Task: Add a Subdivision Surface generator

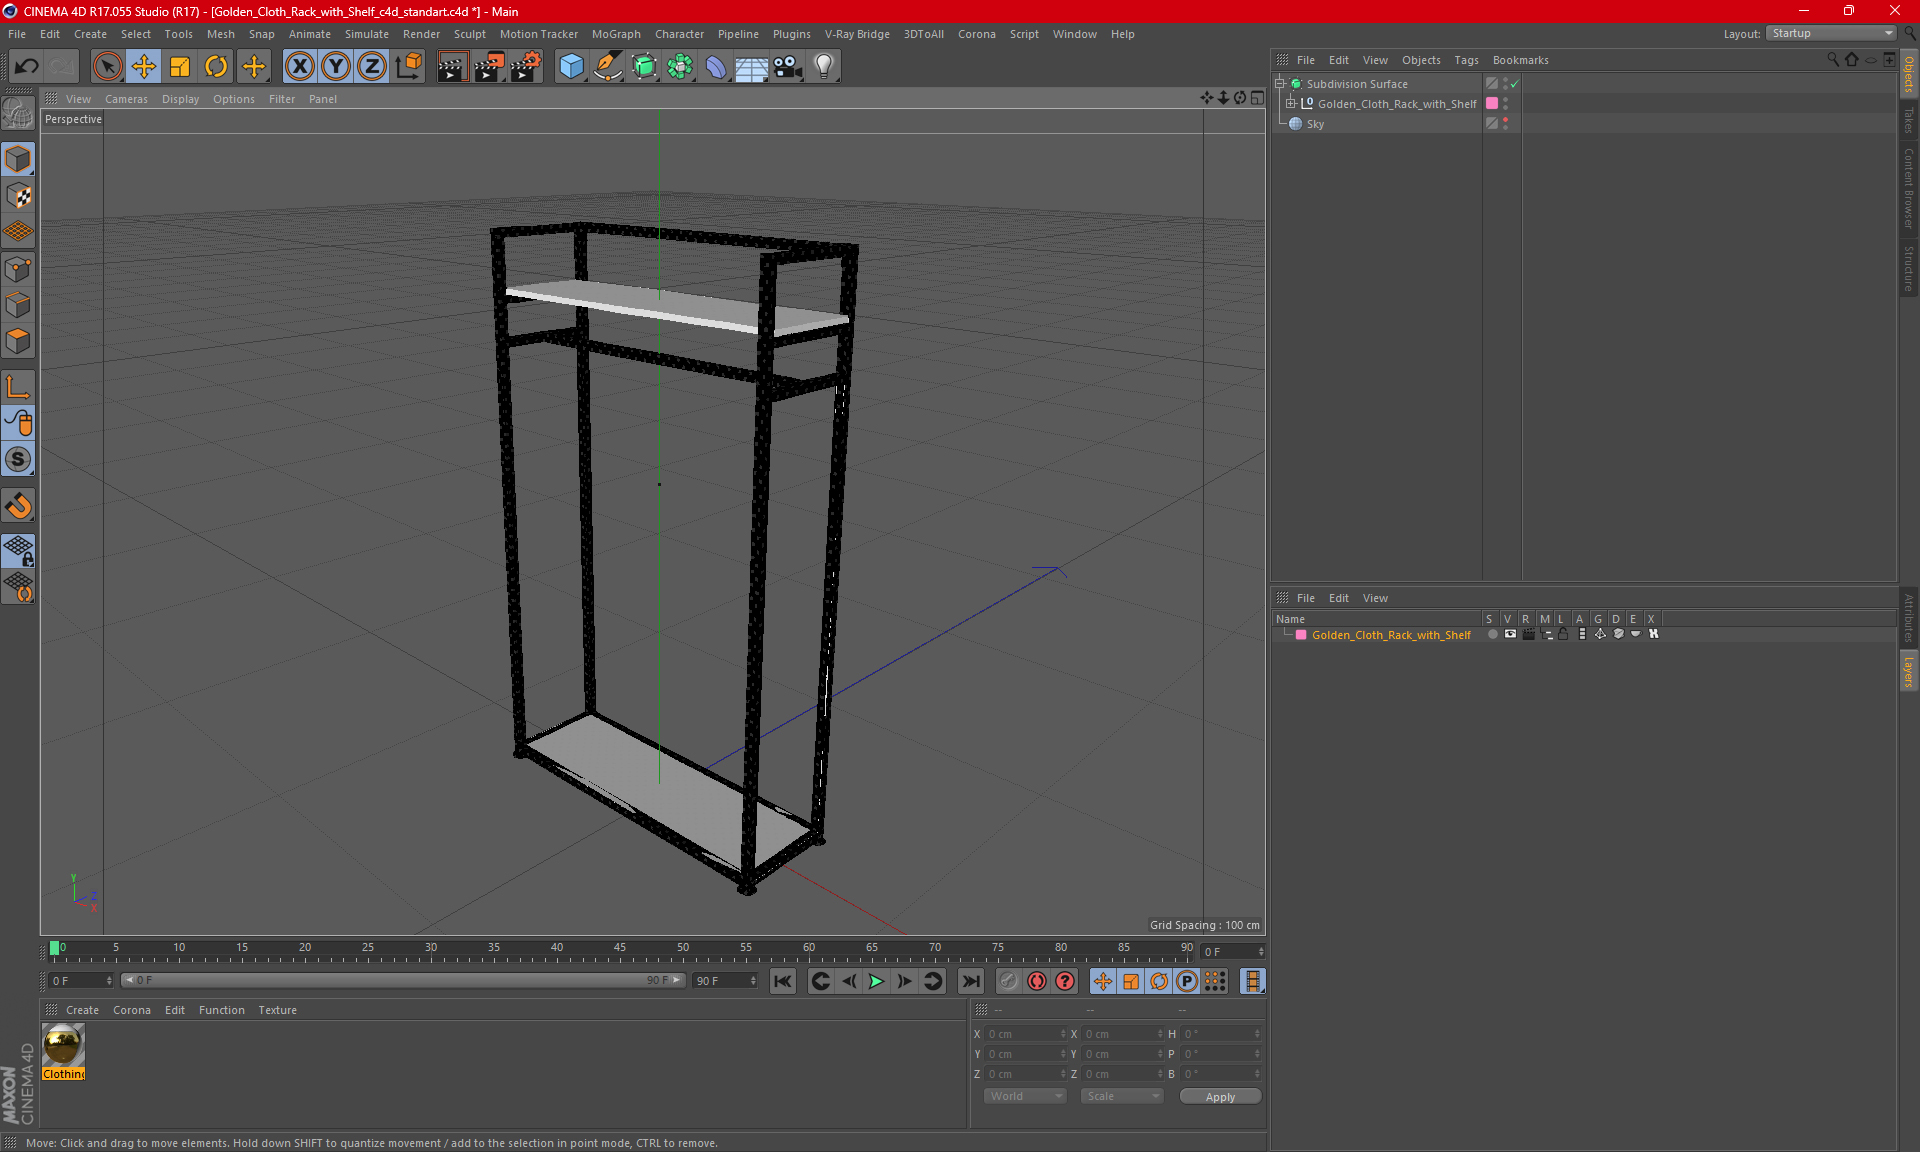Action: [644, 66]
